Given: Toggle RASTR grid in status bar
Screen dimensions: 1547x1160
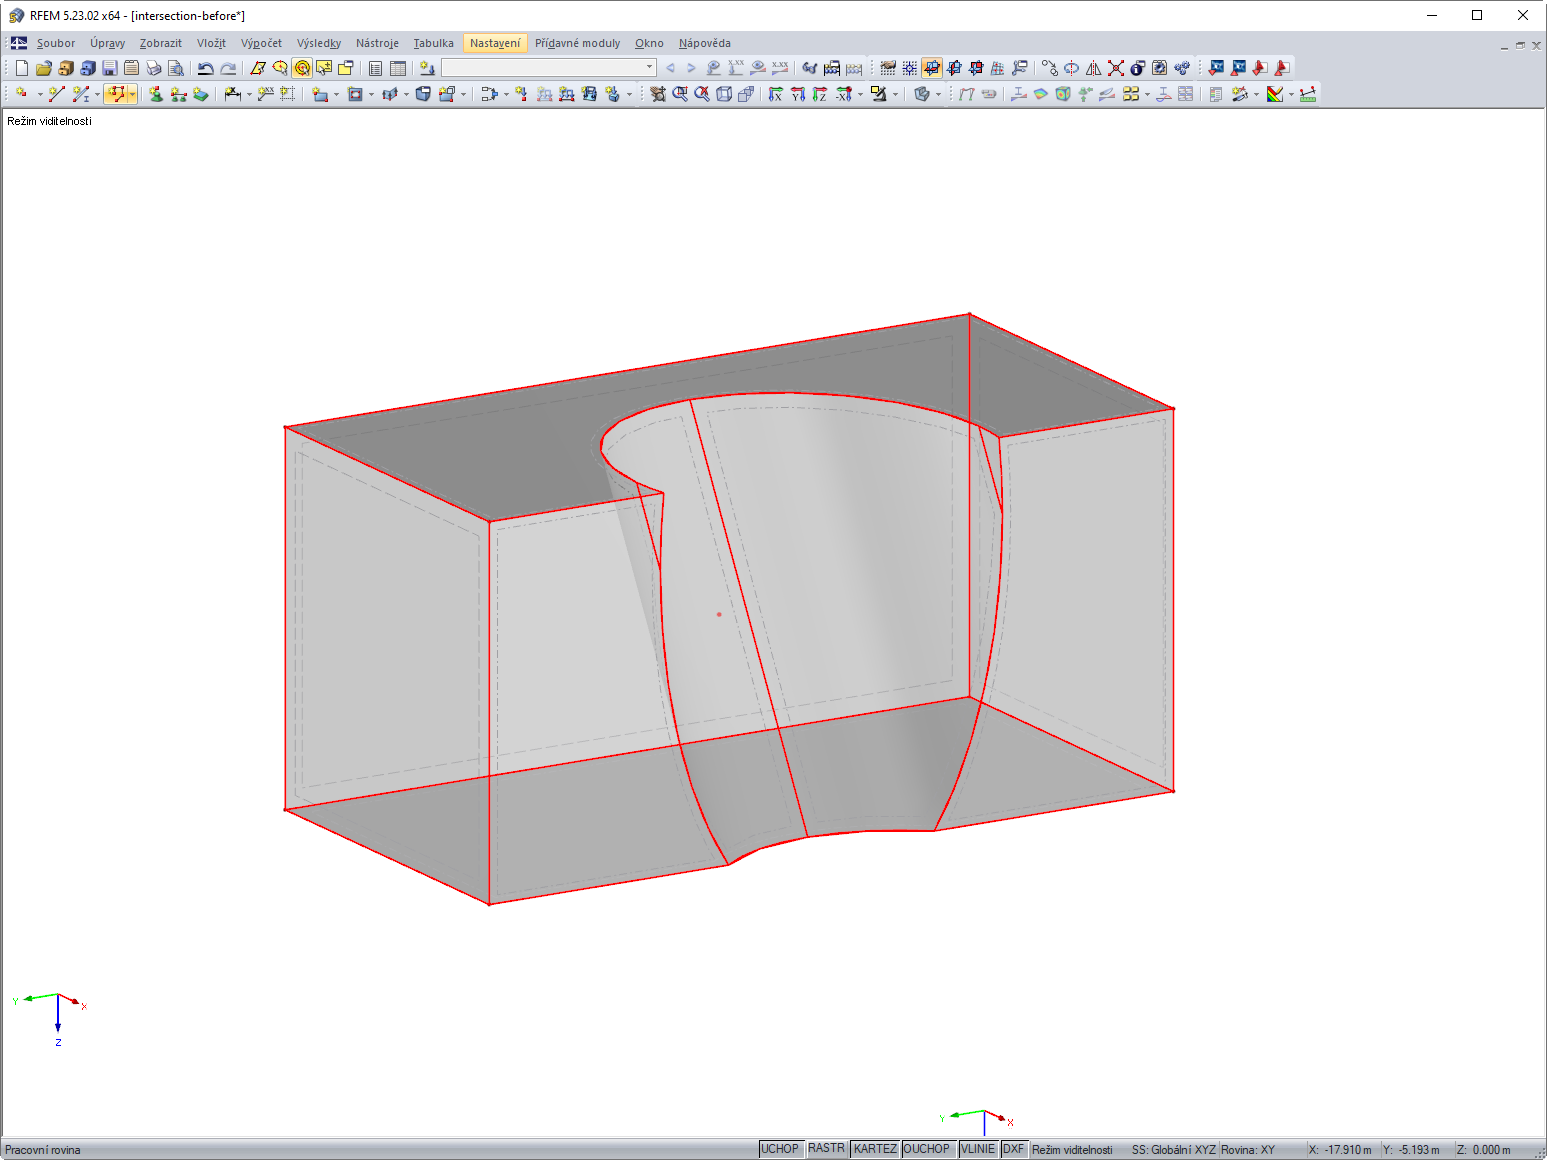Looking at the screenshot, I should point(827,1149).
